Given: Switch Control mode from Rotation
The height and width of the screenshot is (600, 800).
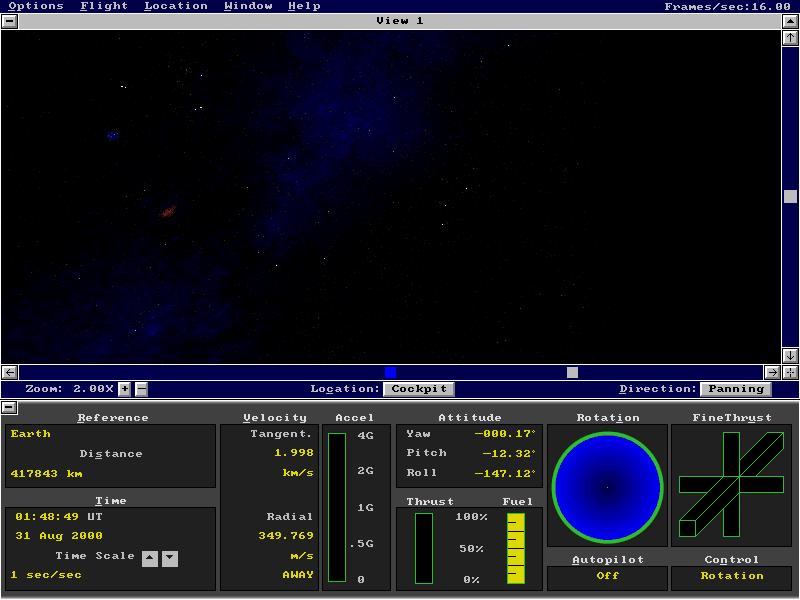Looking at the screenshot, I should [x=731, y=576].
